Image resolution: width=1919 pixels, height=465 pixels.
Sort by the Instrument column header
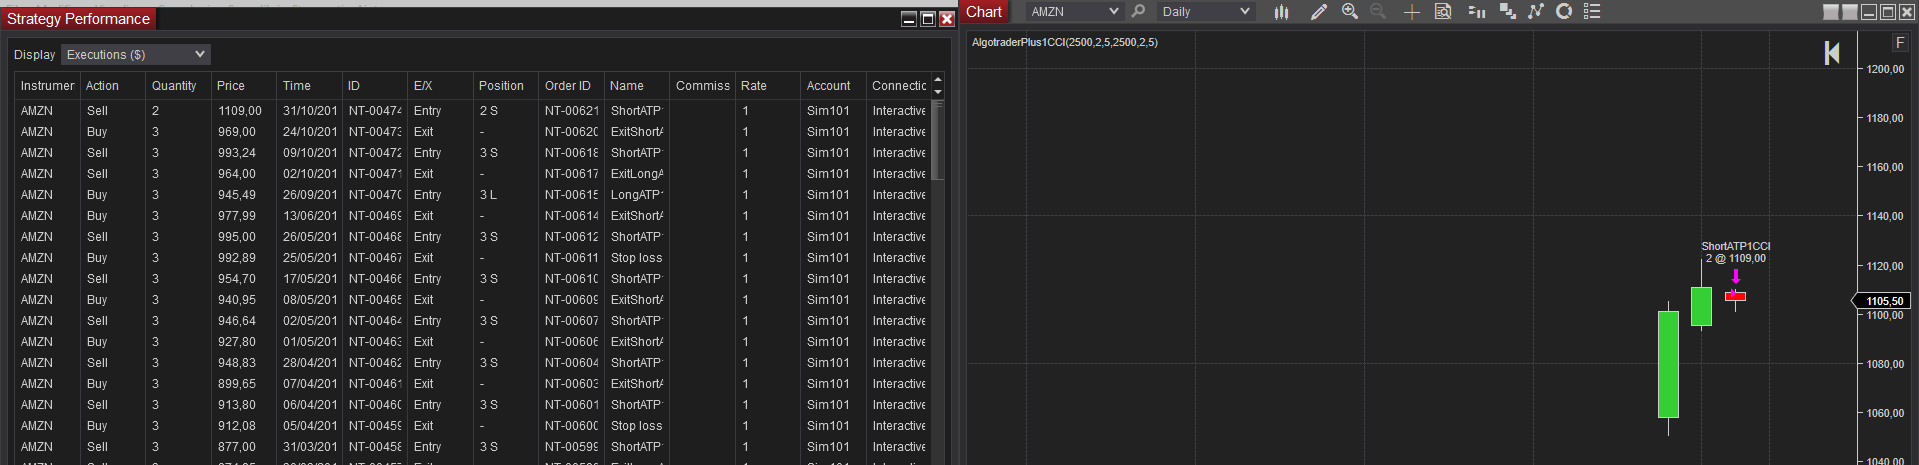(x=47, y=86)
